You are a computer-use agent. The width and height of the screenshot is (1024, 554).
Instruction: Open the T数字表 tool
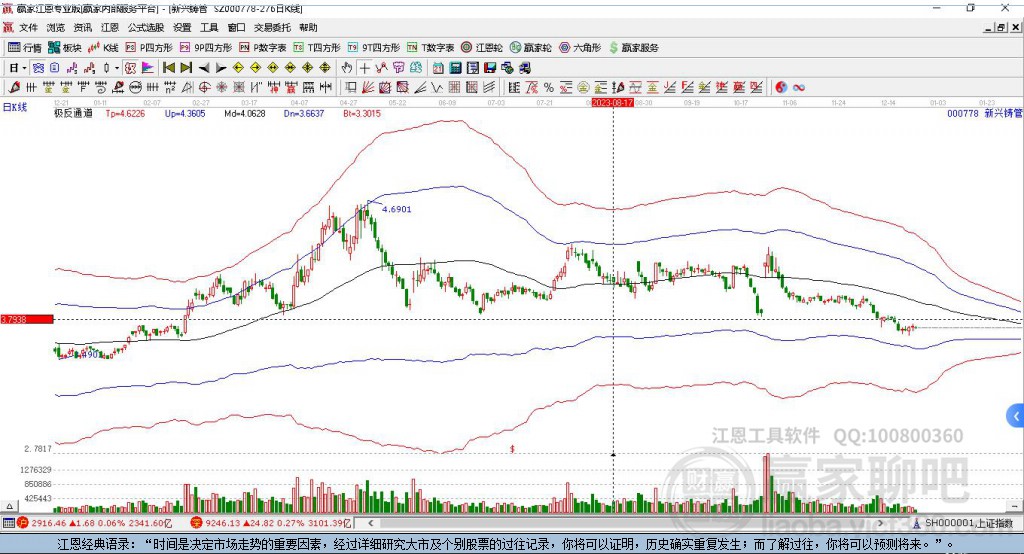pos(430,48)
